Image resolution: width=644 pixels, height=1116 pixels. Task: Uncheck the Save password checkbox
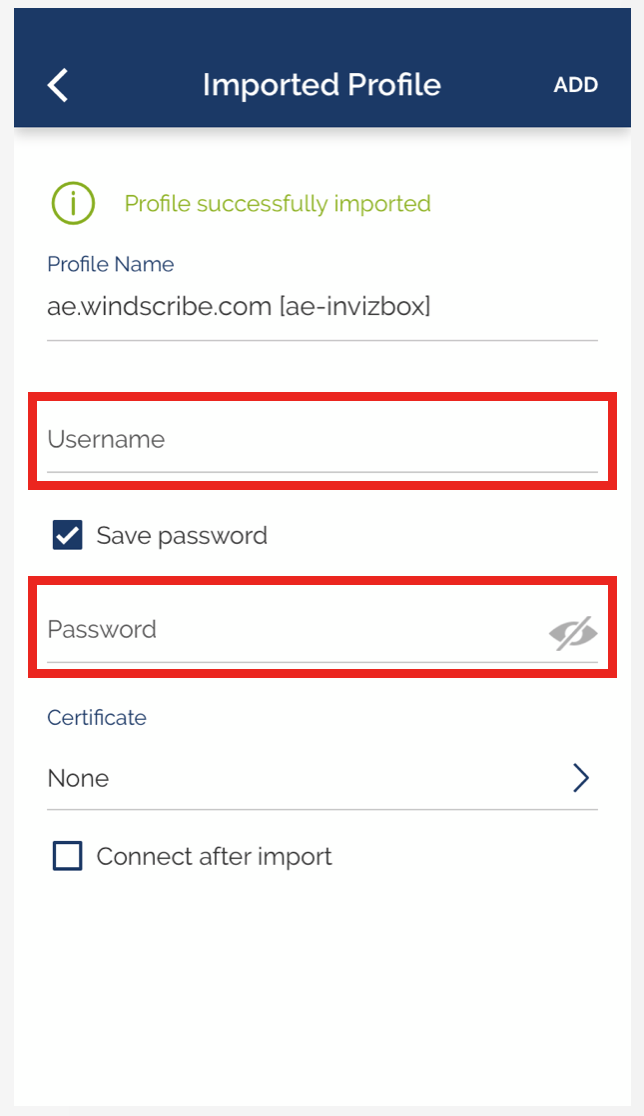pos(68,536)
